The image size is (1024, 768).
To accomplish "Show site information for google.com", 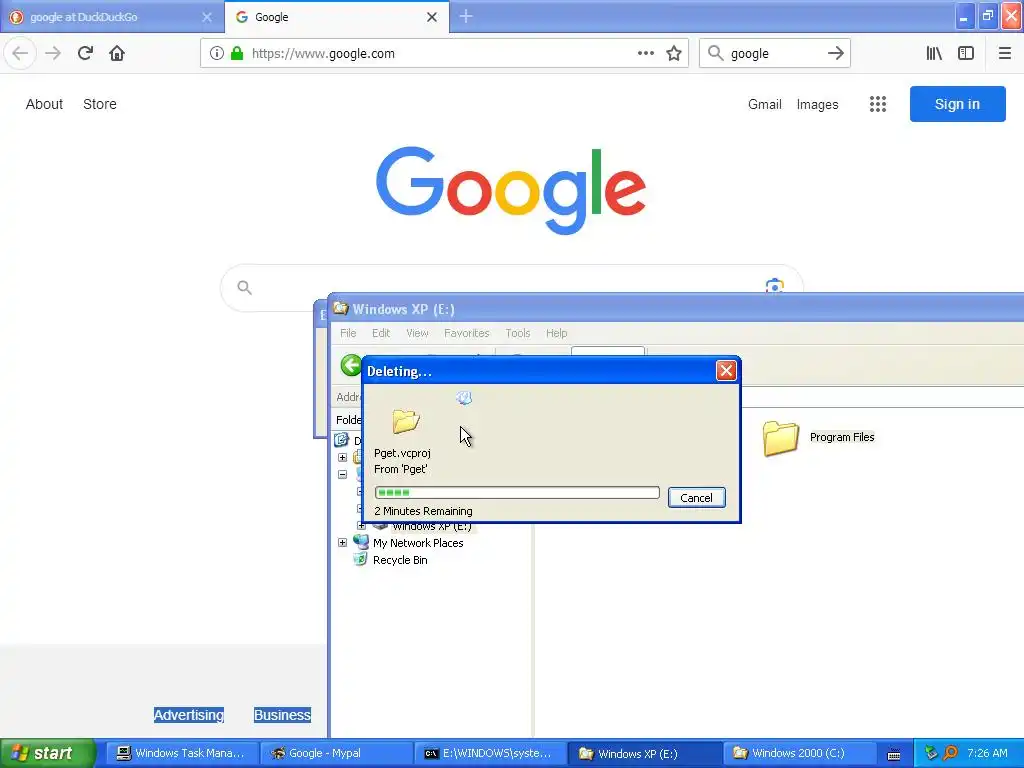I will coord(217,54).
